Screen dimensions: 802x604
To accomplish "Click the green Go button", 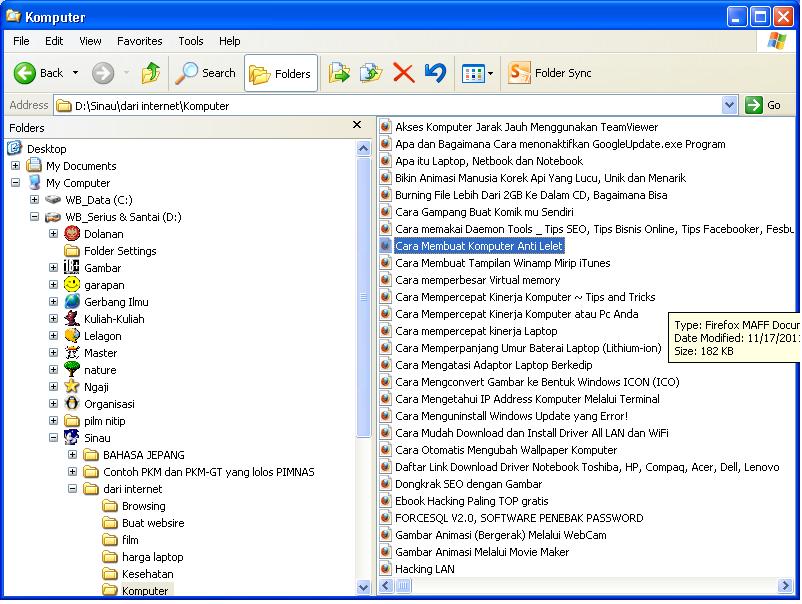I will [x=755, y=104].
